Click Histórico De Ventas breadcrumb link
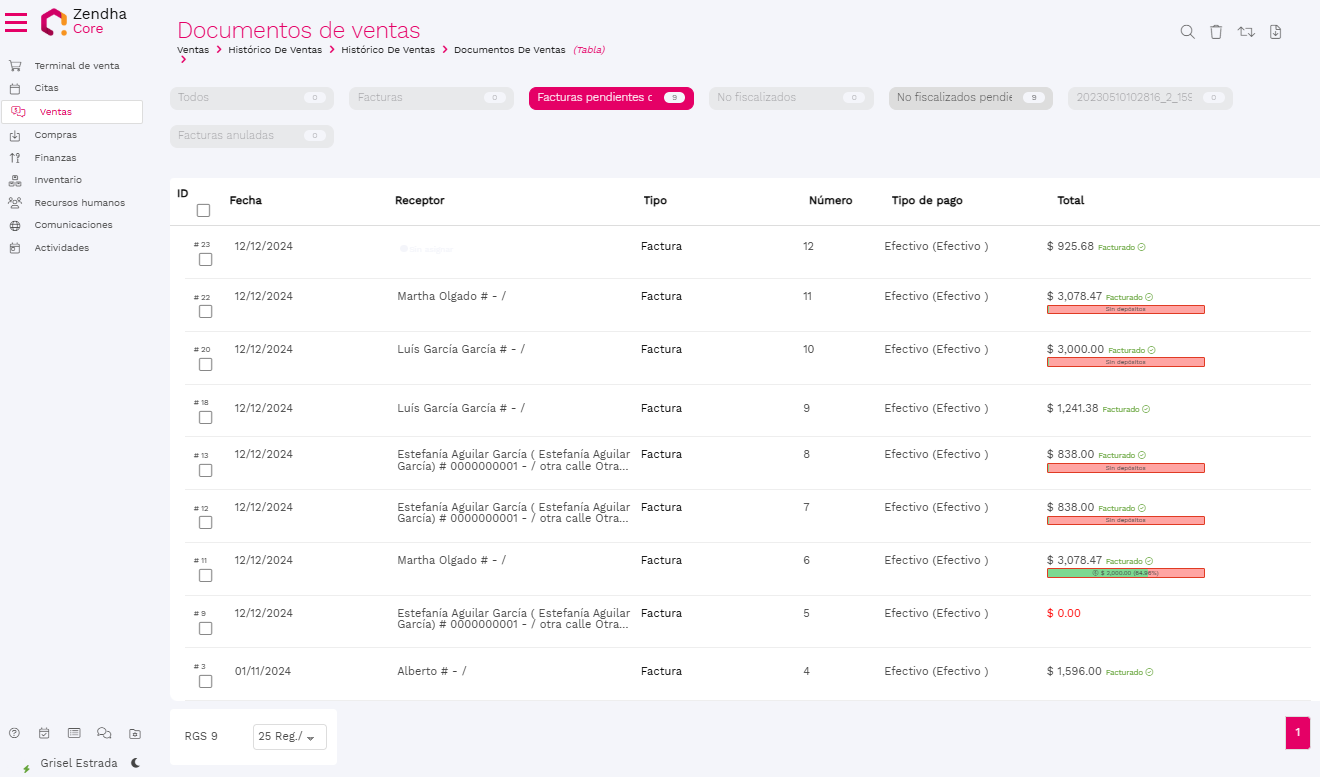The height and width of the screenshot is (777, 1320). coord(275,49)
